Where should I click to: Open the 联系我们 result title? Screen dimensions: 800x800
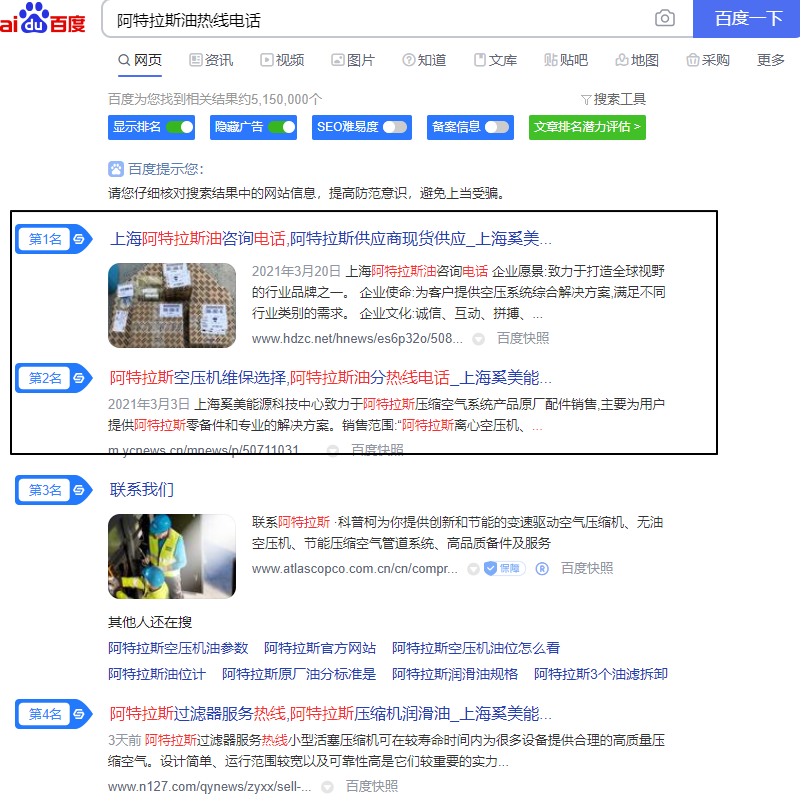click(x=142, y=490)
